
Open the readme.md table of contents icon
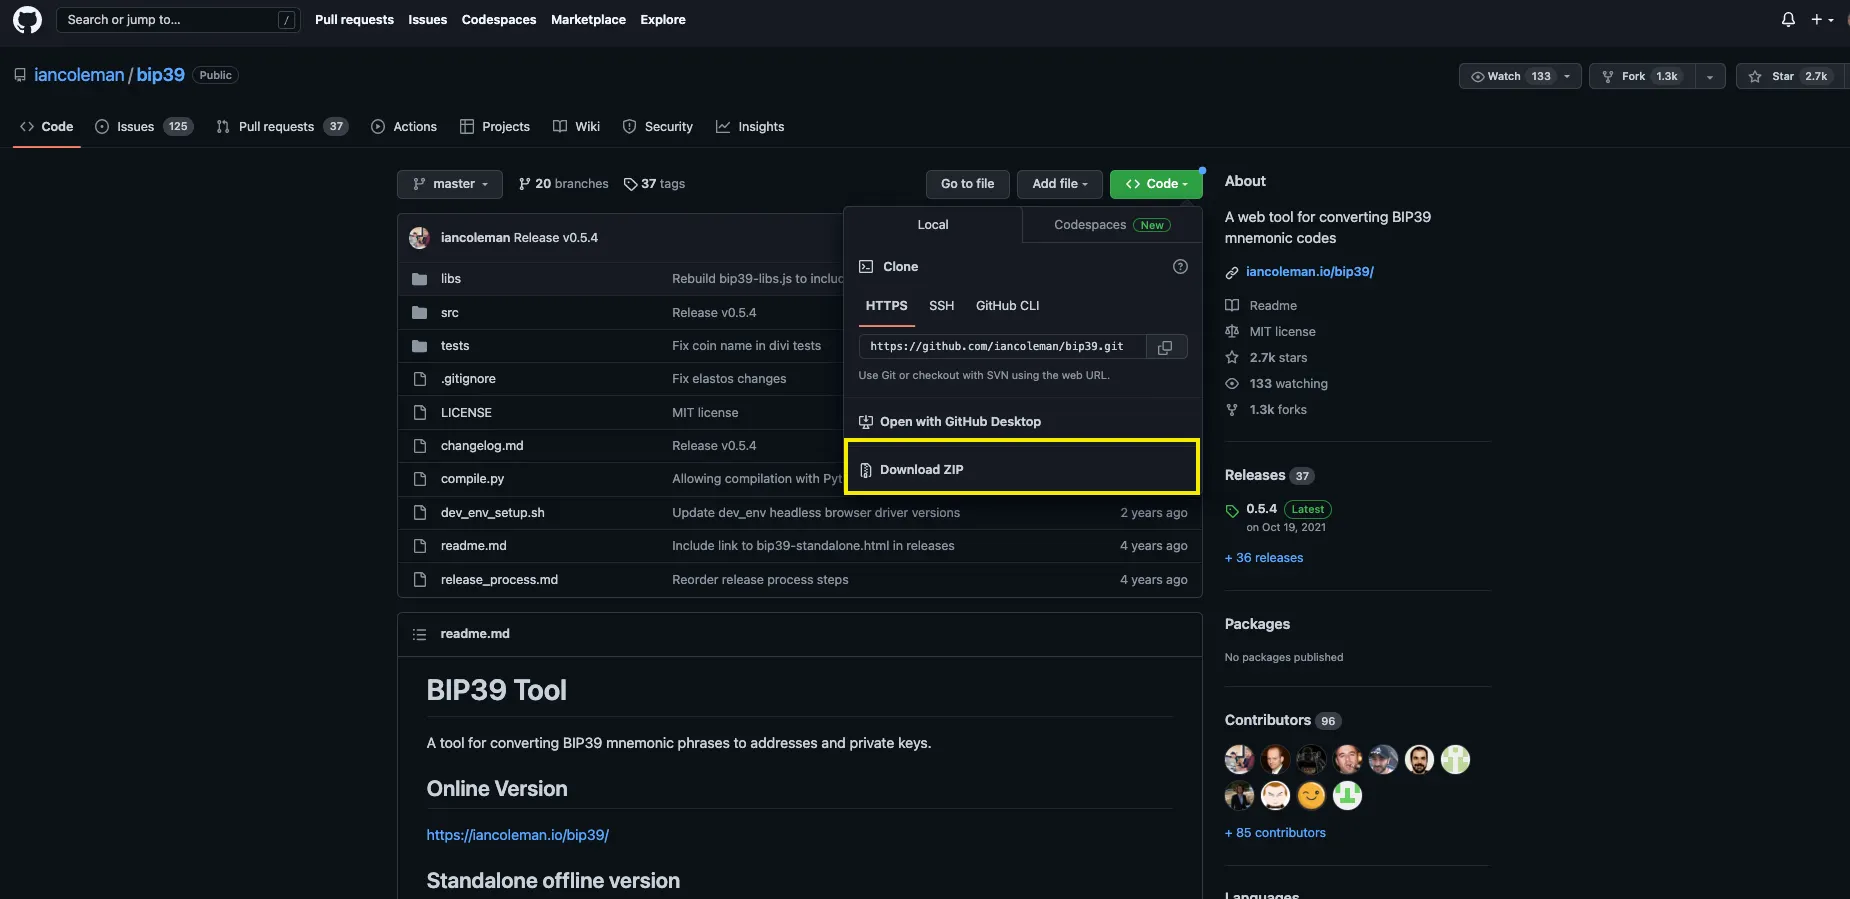point(420,634)
